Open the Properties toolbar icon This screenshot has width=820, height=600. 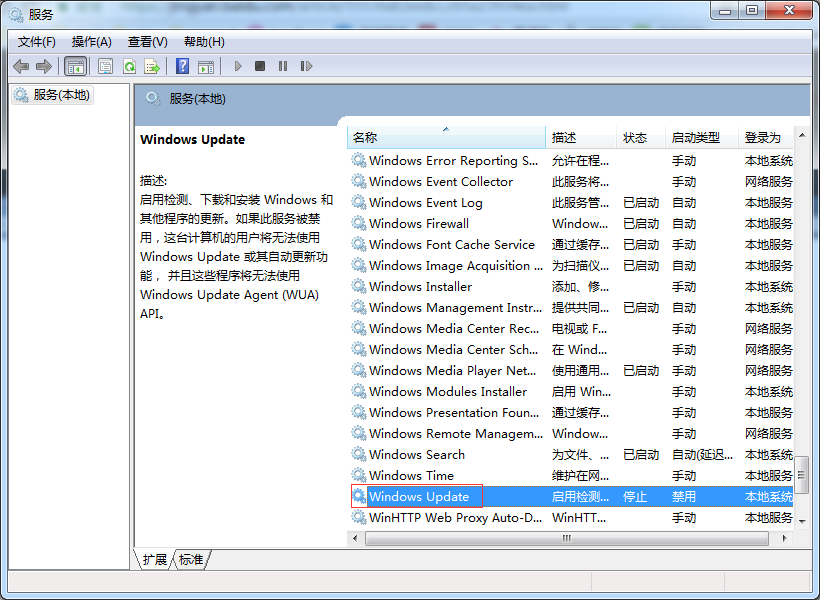click(x=106, y=66)
